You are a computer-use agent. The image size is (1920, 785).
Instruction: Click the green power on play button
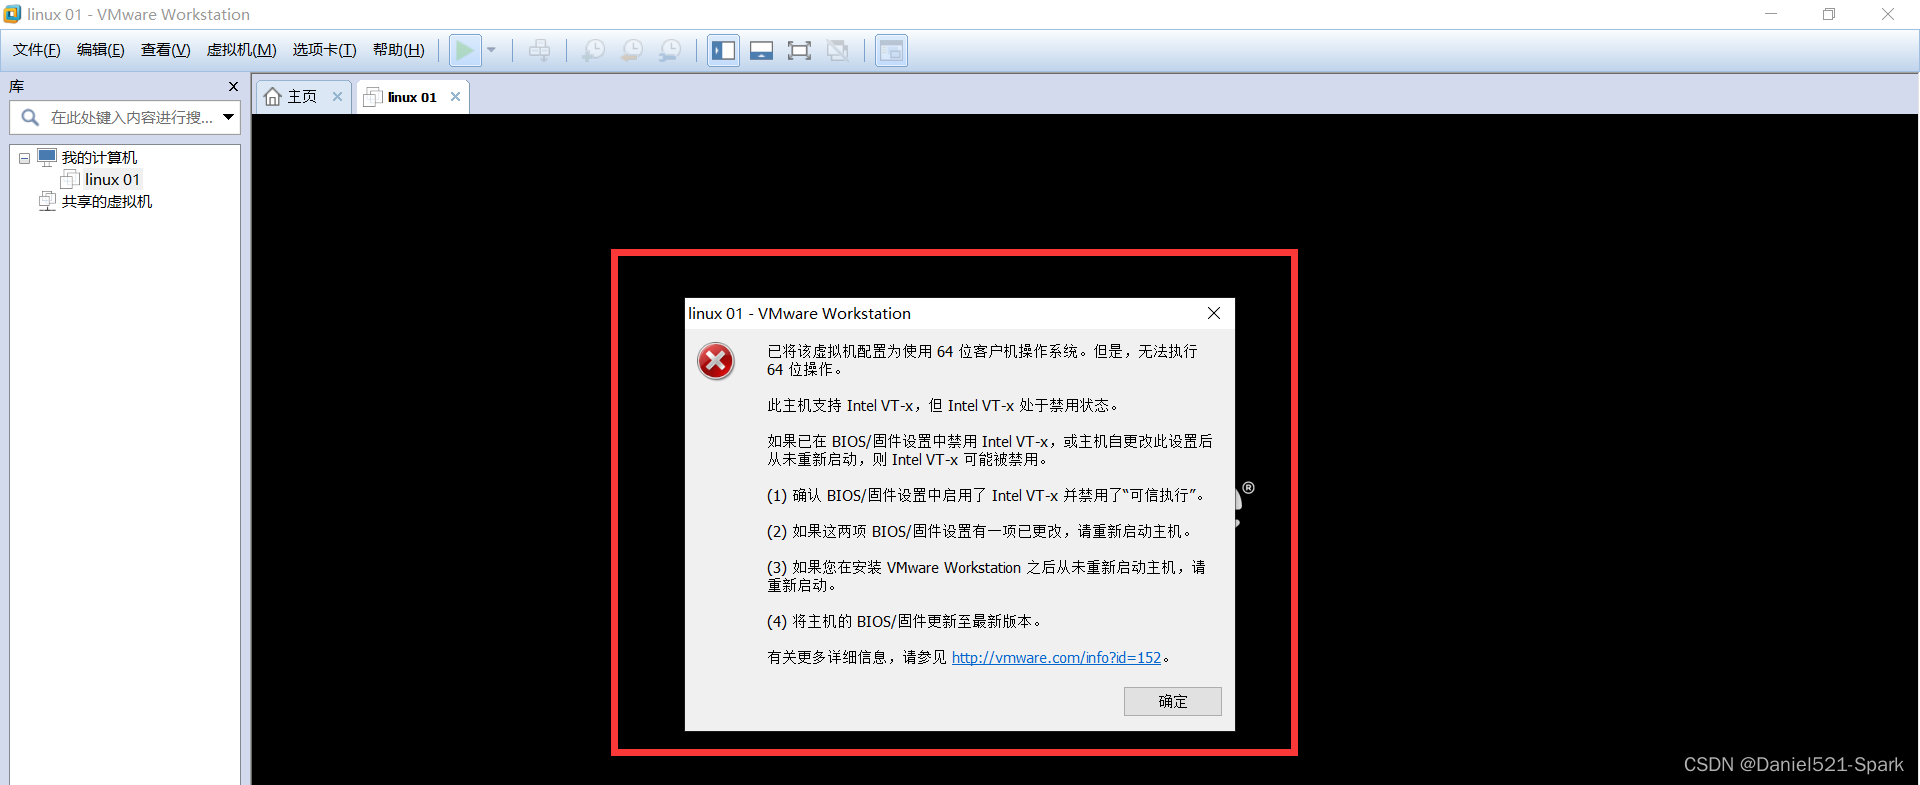(464, 50)
